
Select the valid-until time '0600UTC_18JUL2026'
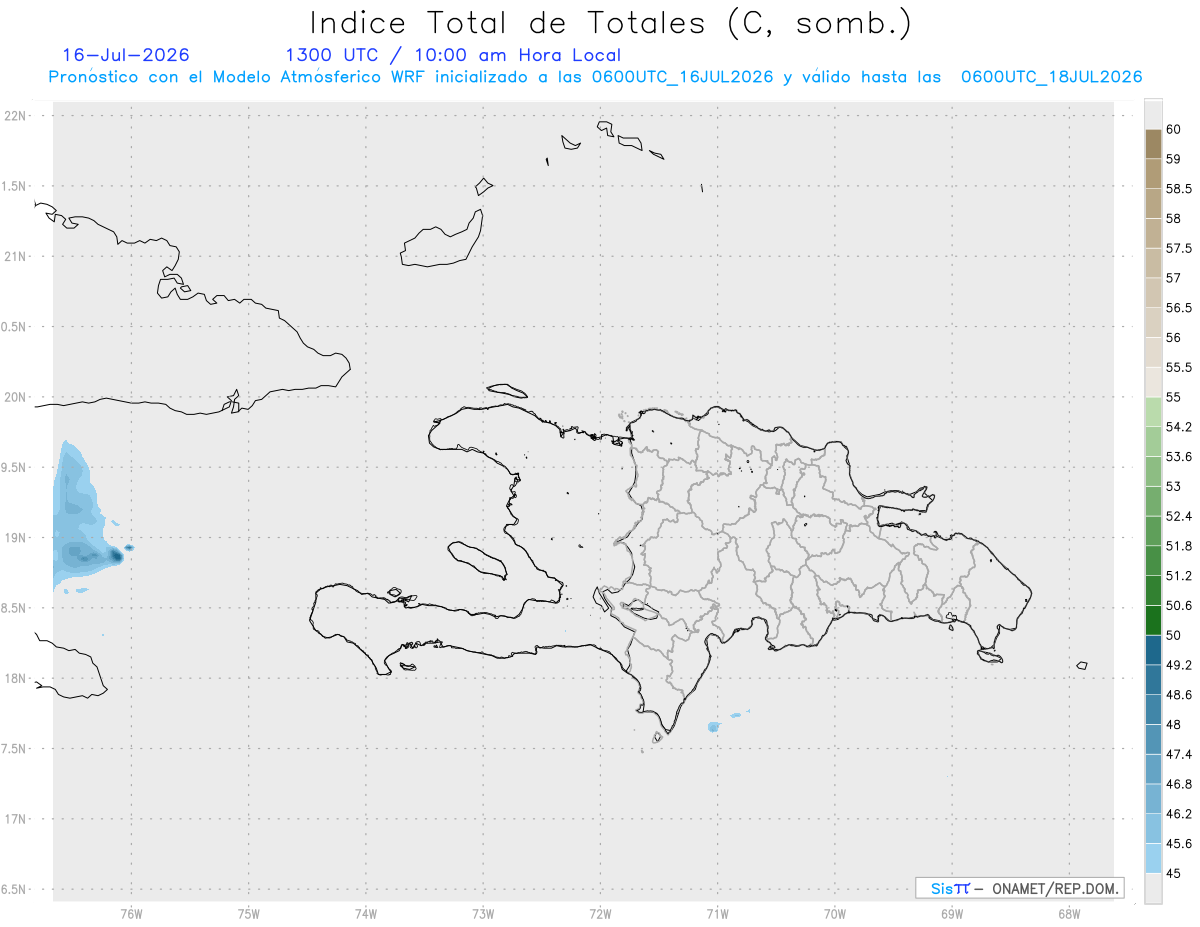[1051, 77]
